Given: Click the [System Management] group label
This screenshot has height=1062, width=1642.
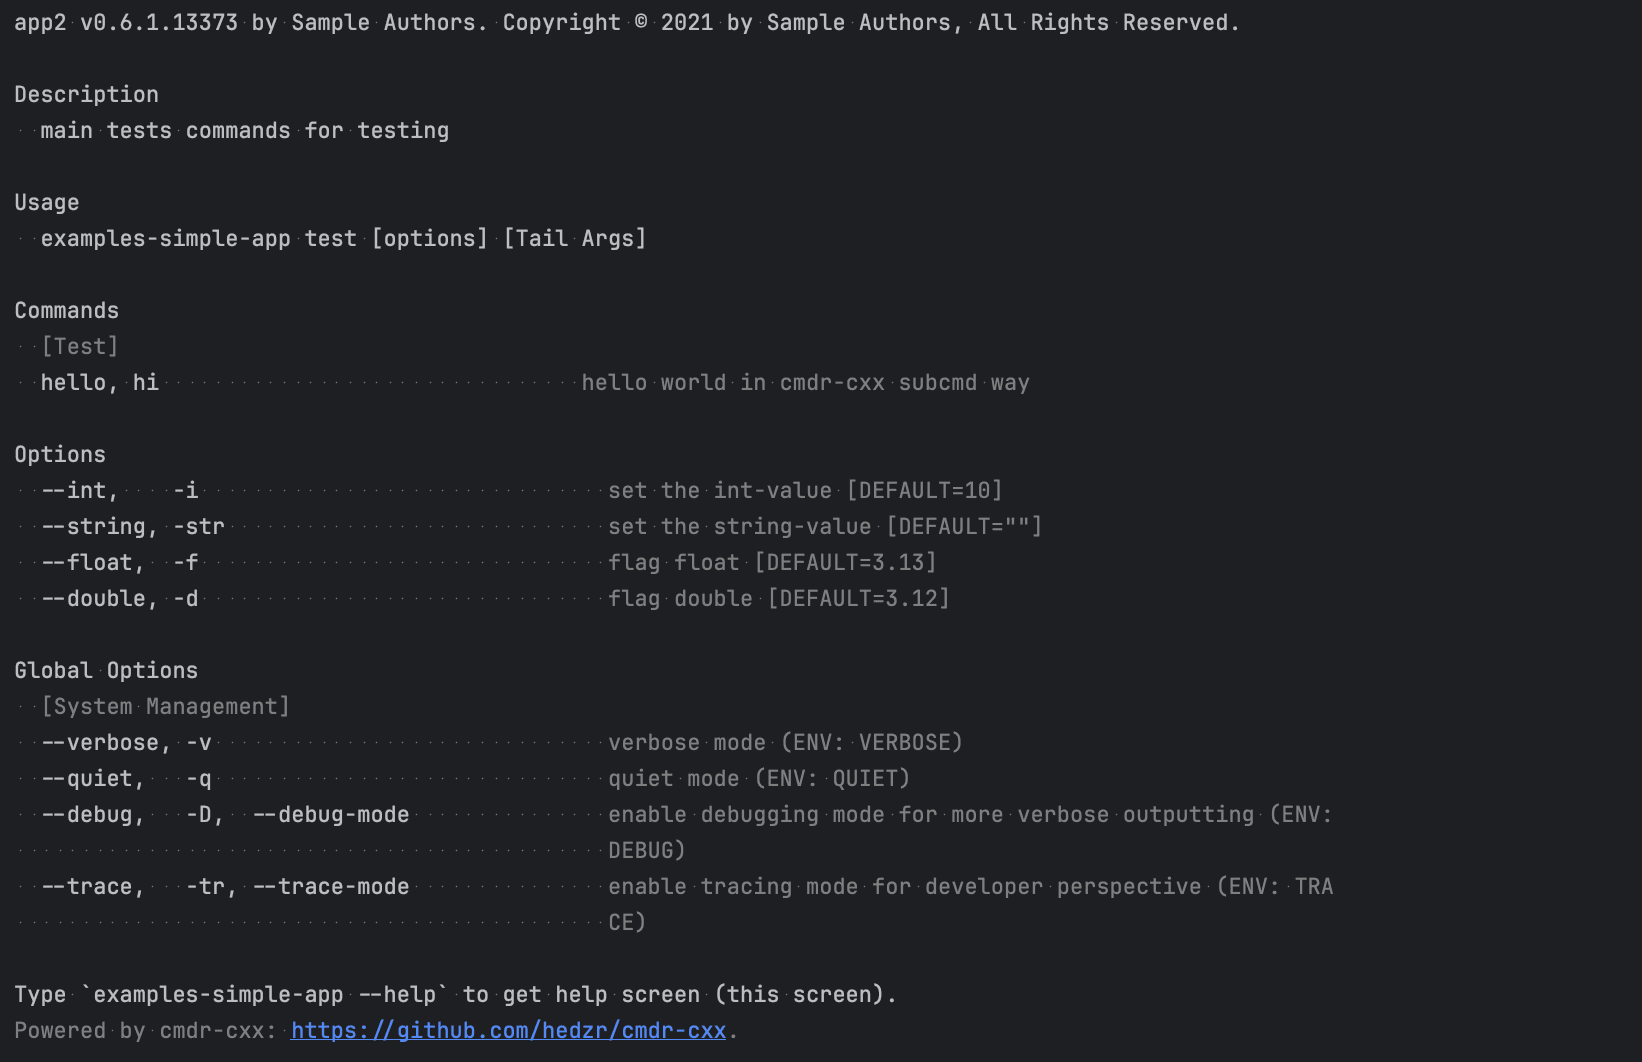Looking at the screenshot, I should [x=165, y=707].
